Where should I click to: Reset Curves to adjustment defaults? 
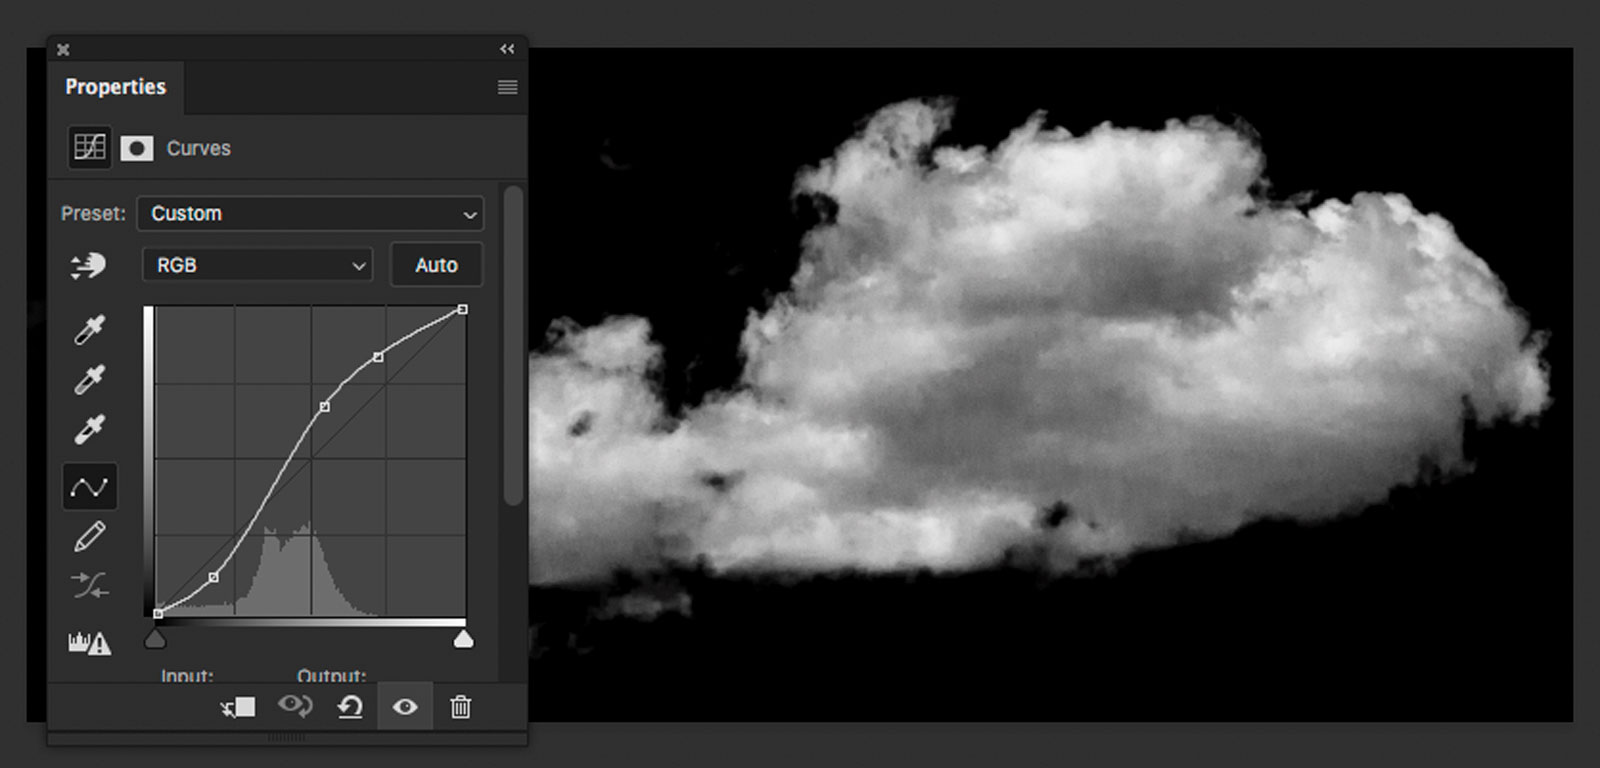pyautogui.click(x=350, y=707)
